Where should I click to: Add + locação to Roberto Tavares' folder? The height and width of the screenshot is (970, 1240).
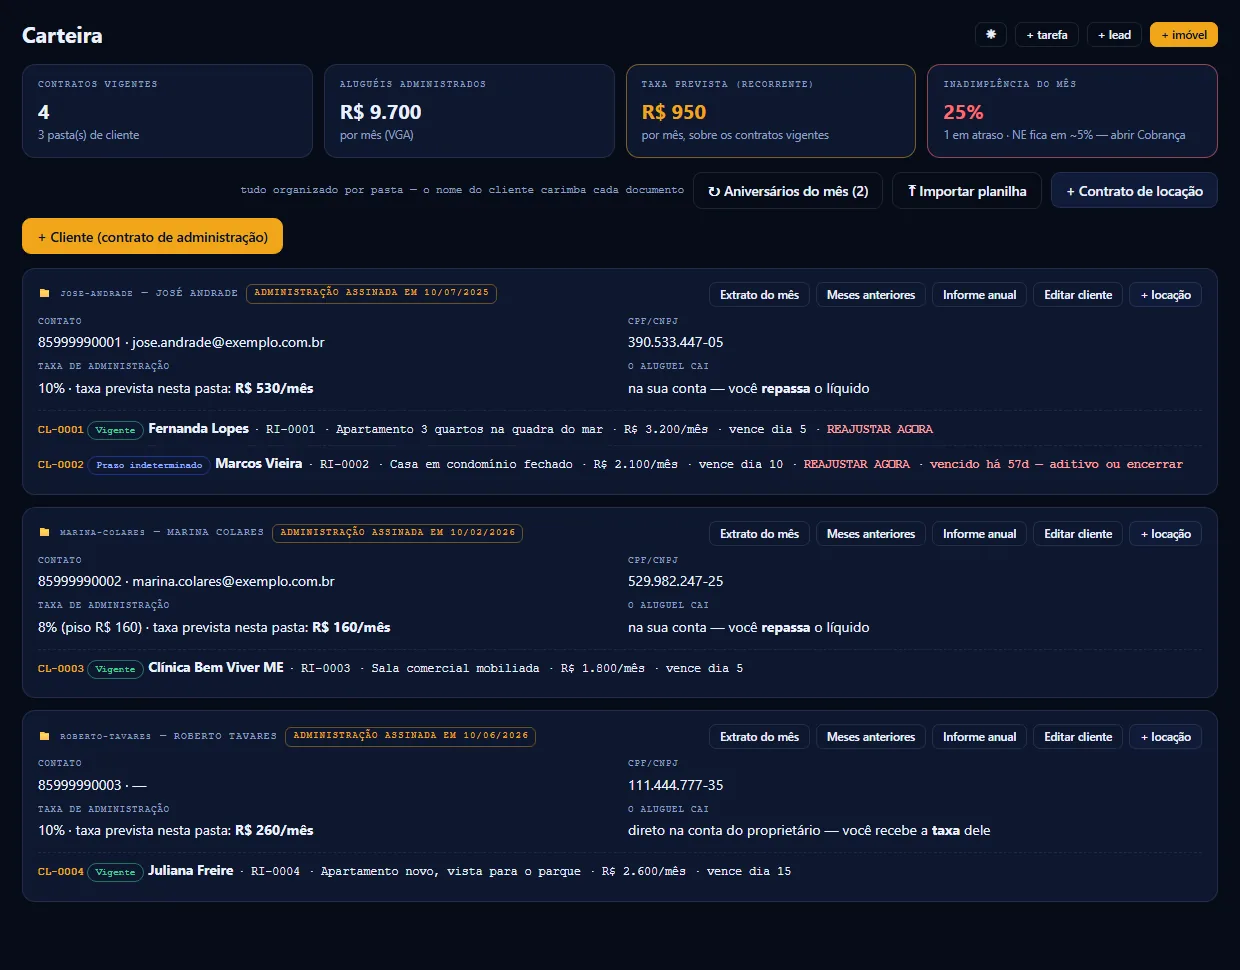pyautogui.click(x=1166, y=737)
